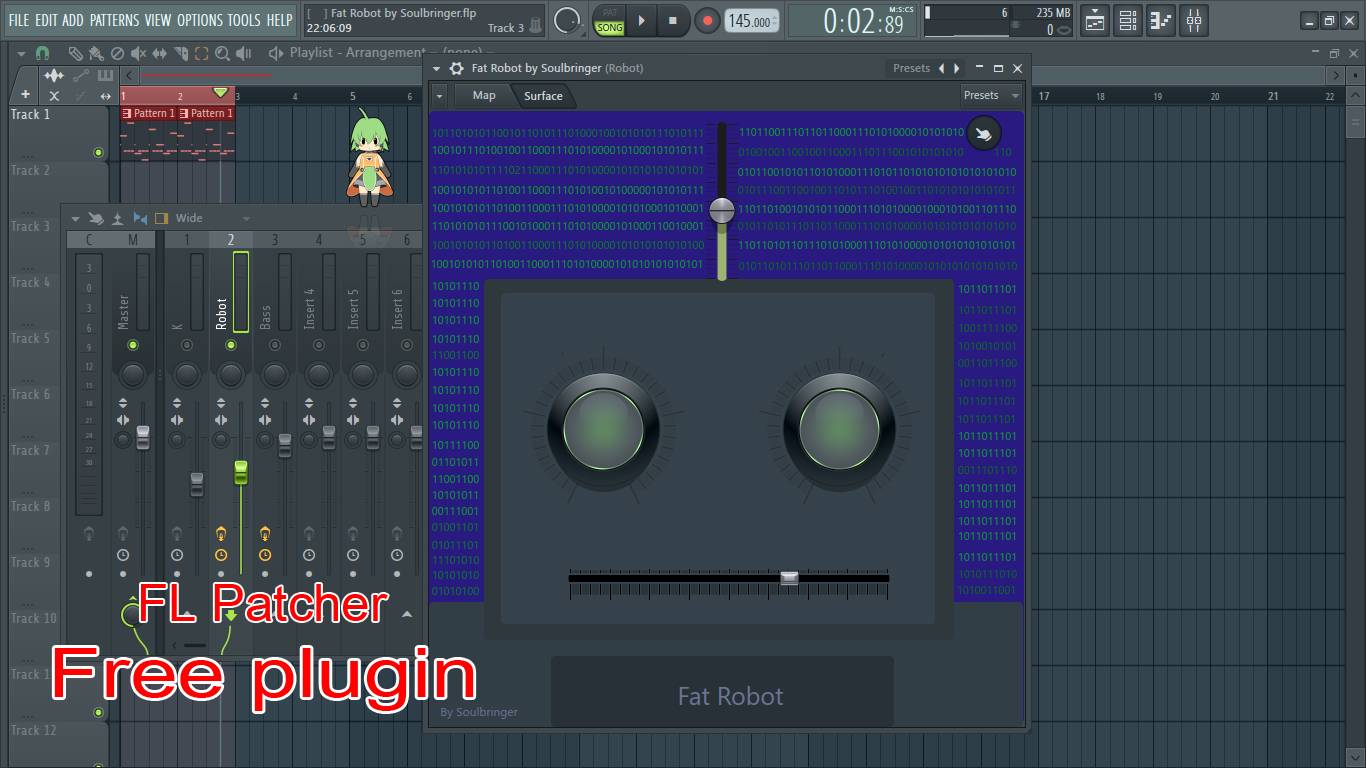Show the Mixer using the top toolbar icon
The image size is (1366, 768).
click(x=1194, y=20)
